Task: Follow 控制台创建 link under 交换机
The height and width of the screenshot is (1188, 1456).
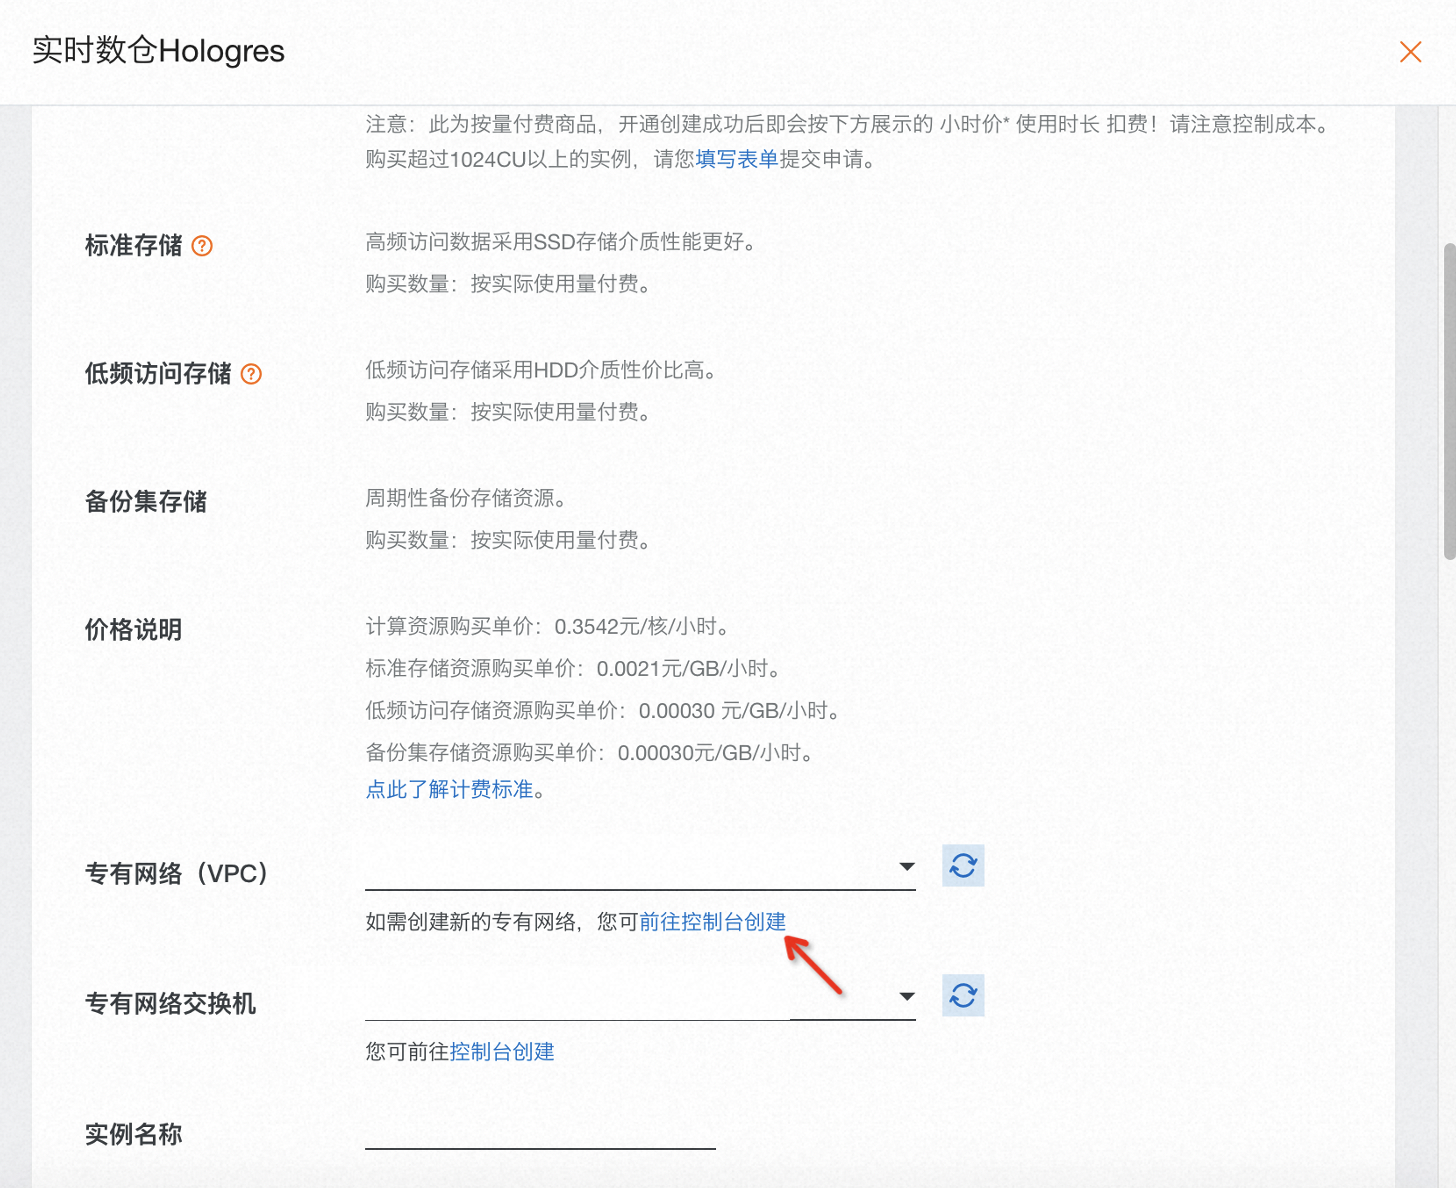Action: tap(502, 1052)
